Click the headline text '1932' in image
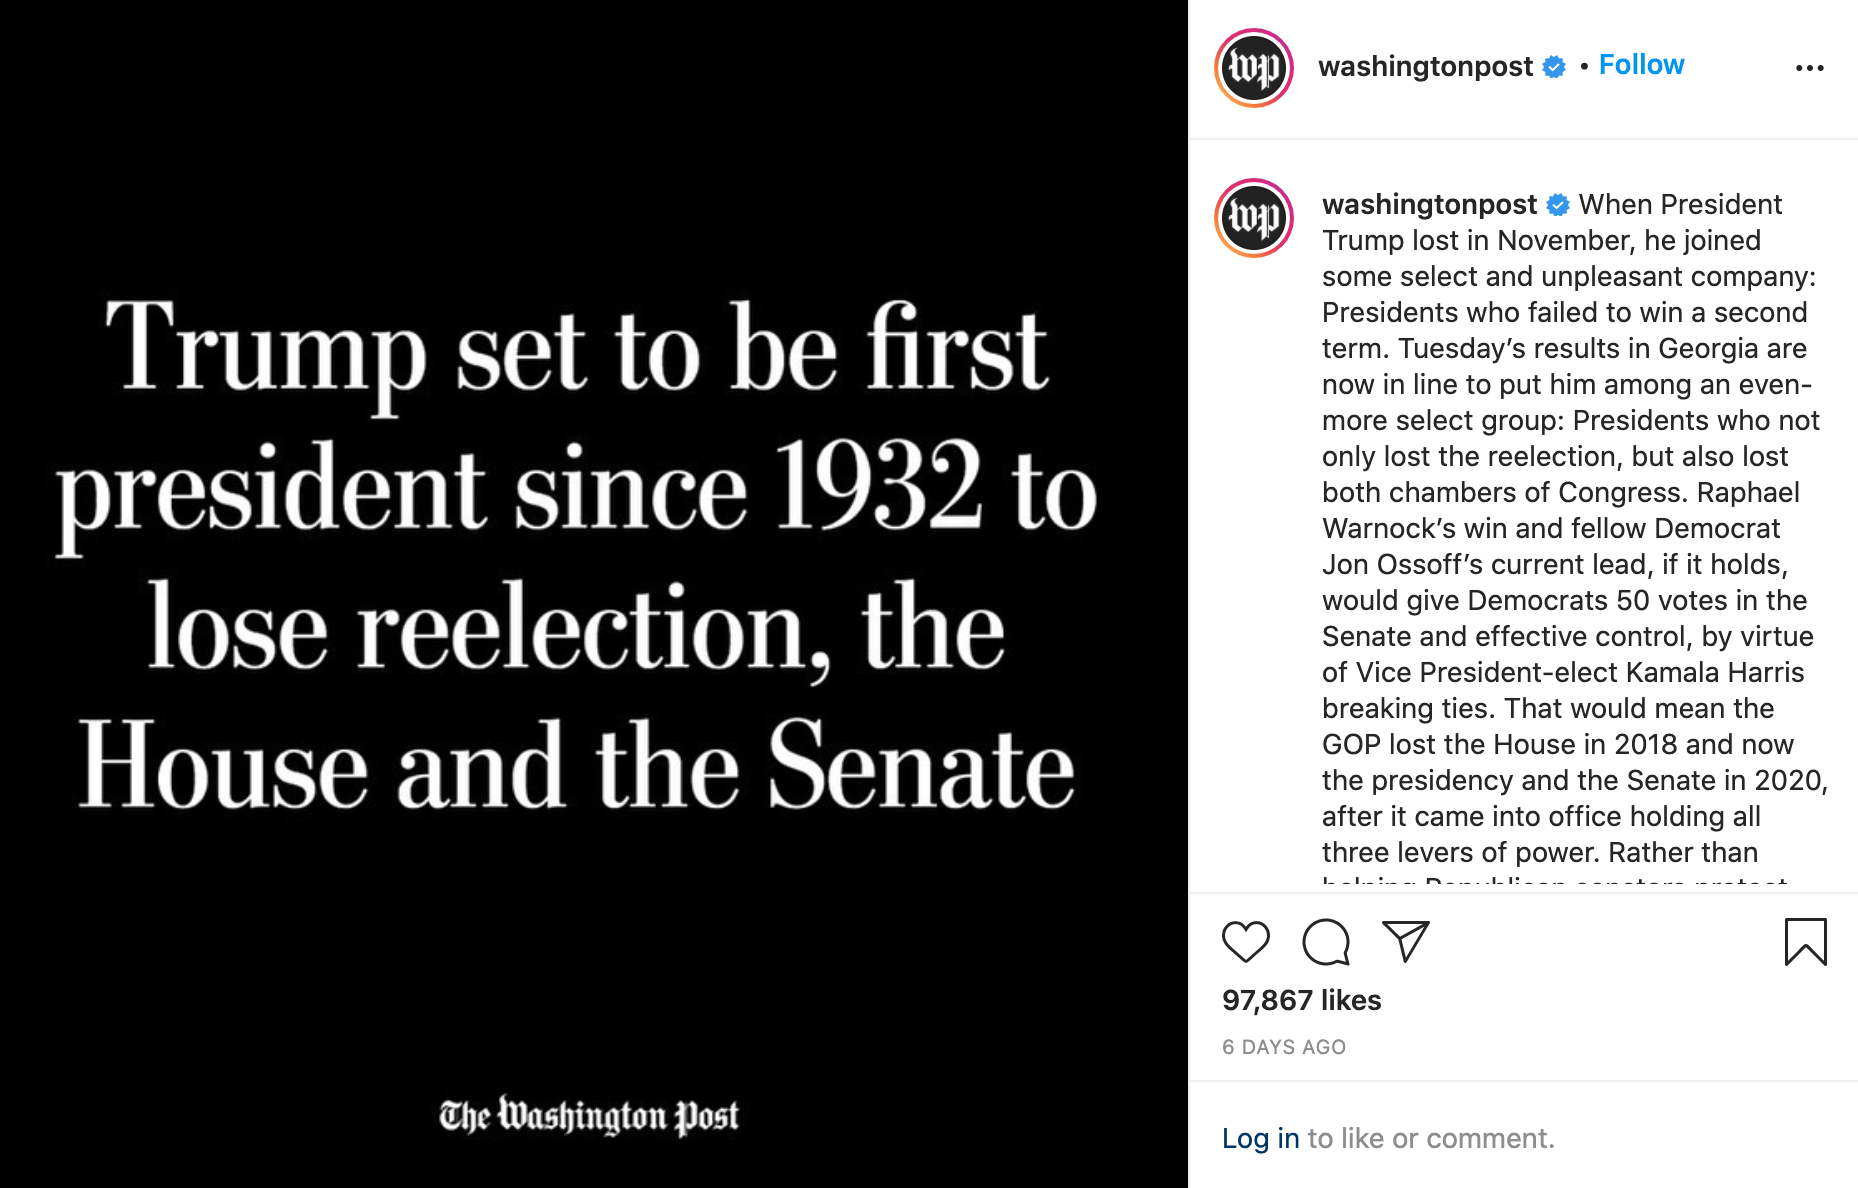Viewport: 1858px width, 1188px height. (877, 487)
